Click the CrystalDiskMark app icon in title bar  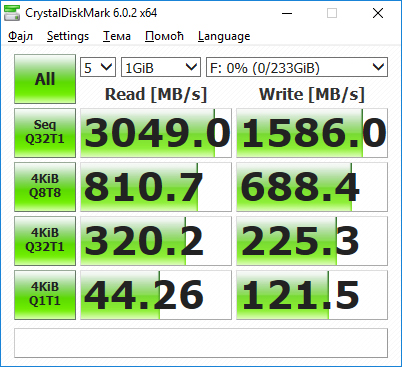tap(12, 13)
